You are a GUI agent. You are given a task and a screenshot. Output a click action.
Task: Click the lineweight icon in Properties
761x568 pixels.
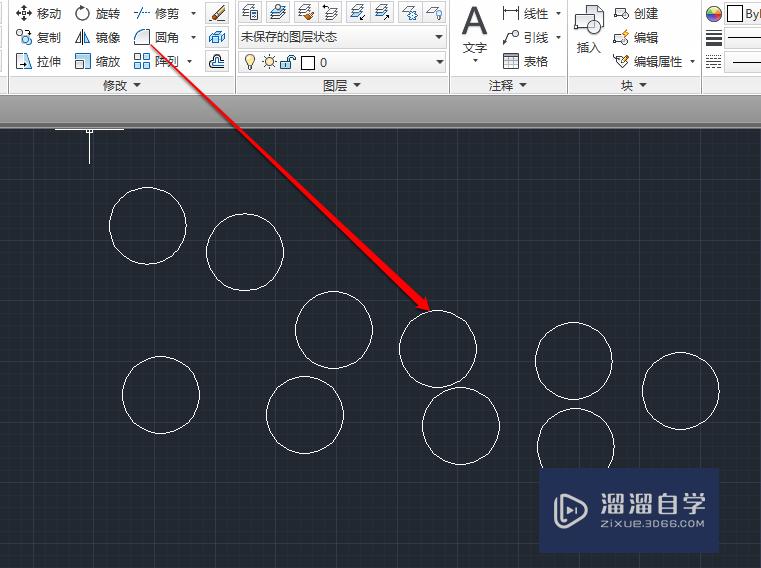click(x=713, y=38)
